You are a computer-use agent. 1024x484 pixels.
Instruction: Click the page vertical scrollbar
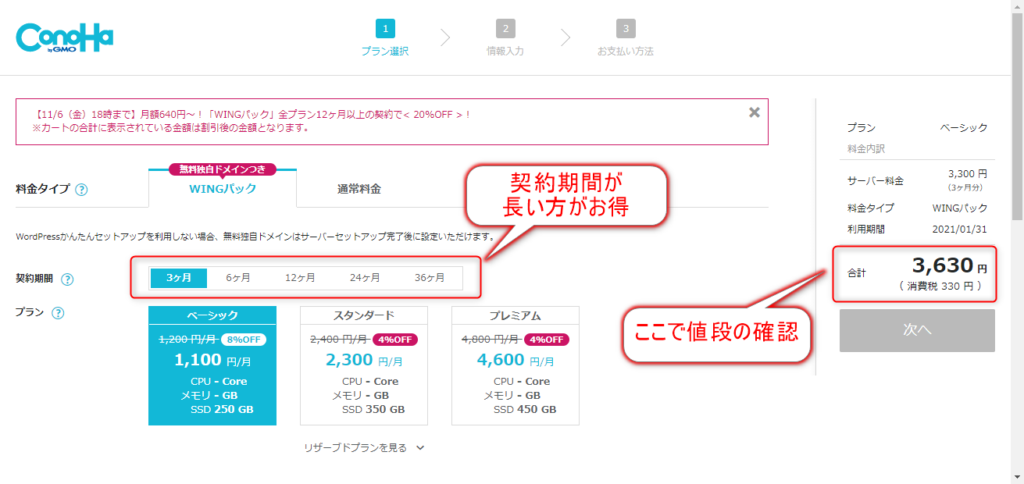(1017, 242)
